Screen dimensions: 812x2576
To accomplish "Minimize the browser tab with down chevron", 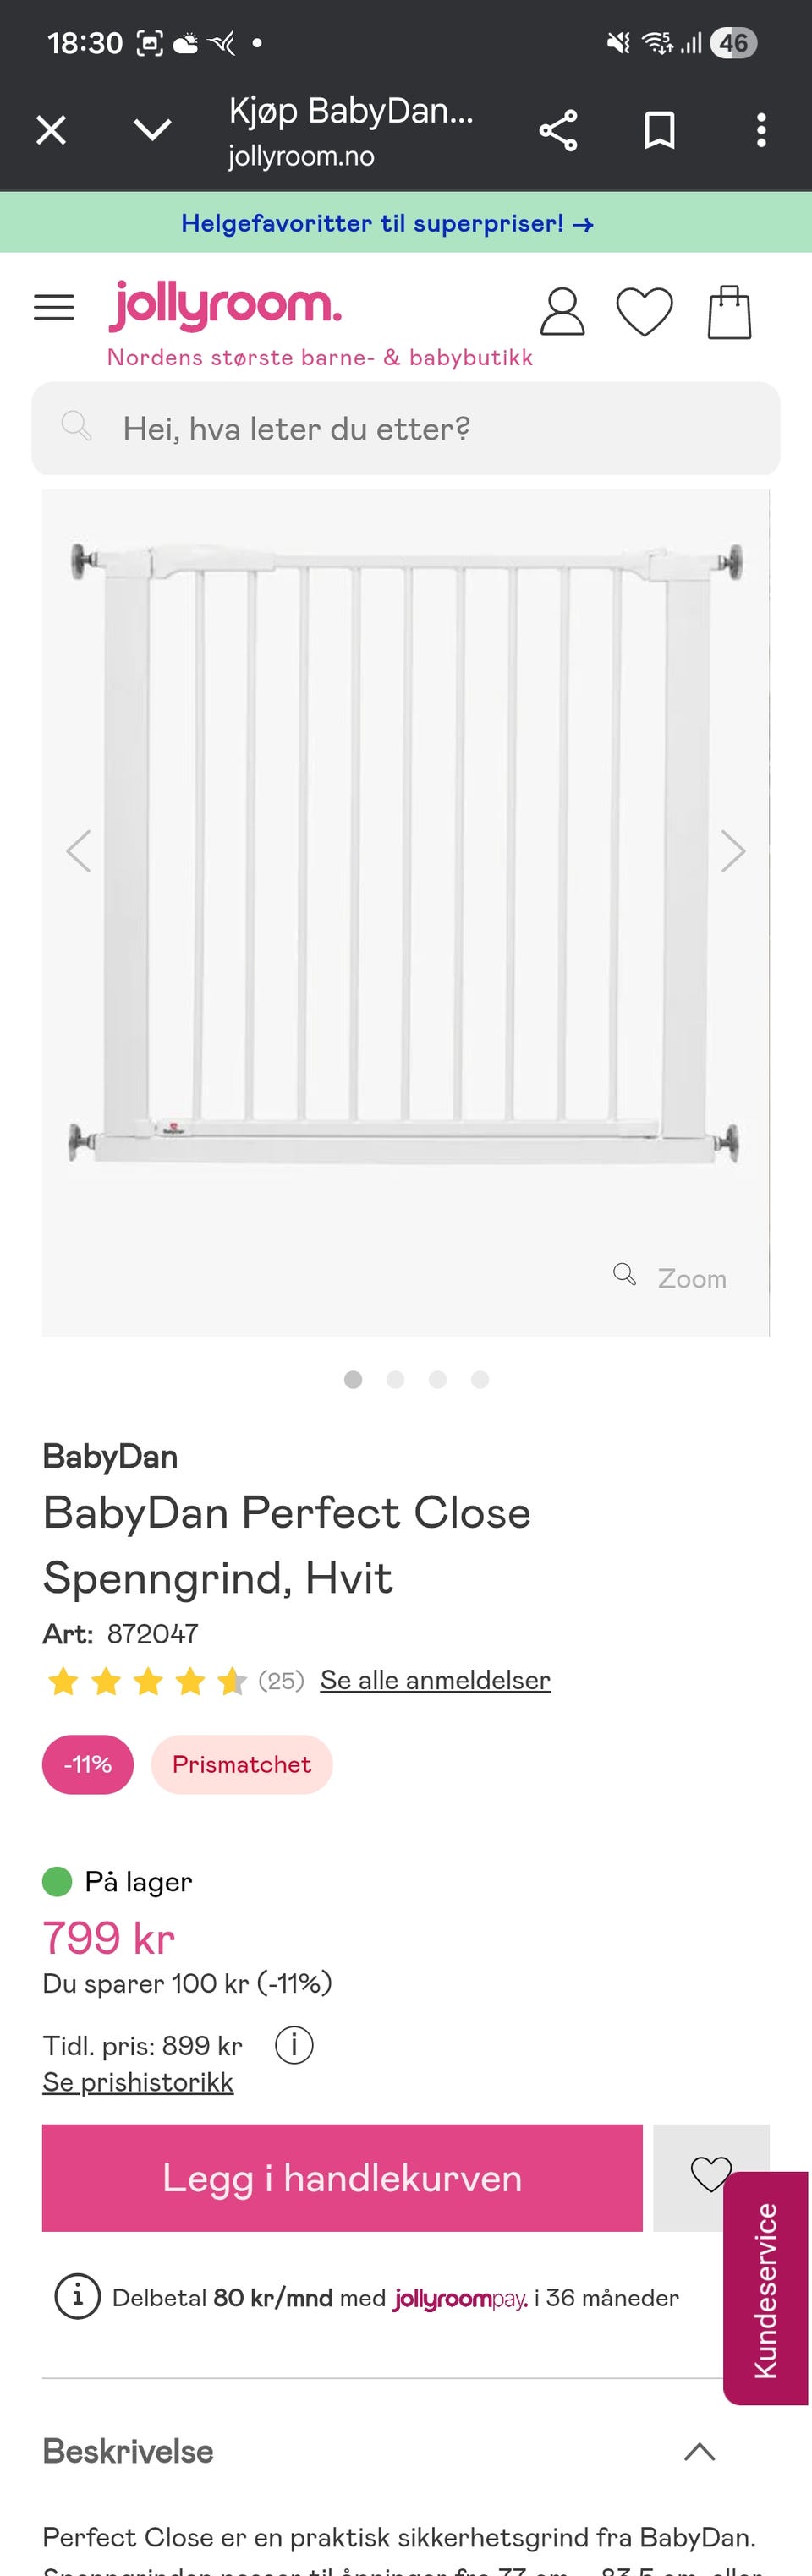I will pos(152,130).
